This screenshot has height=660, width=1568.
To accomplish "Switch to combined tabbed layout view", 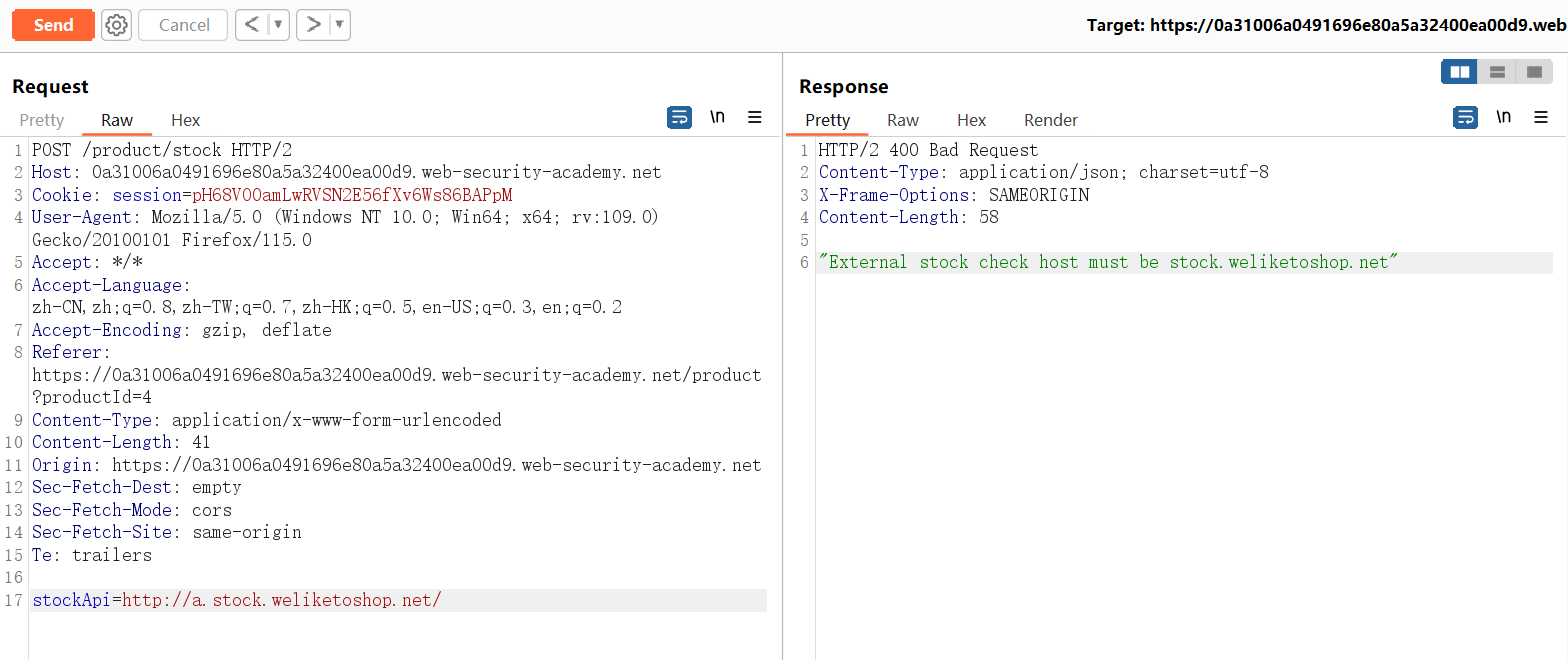I will (1534, 72).
